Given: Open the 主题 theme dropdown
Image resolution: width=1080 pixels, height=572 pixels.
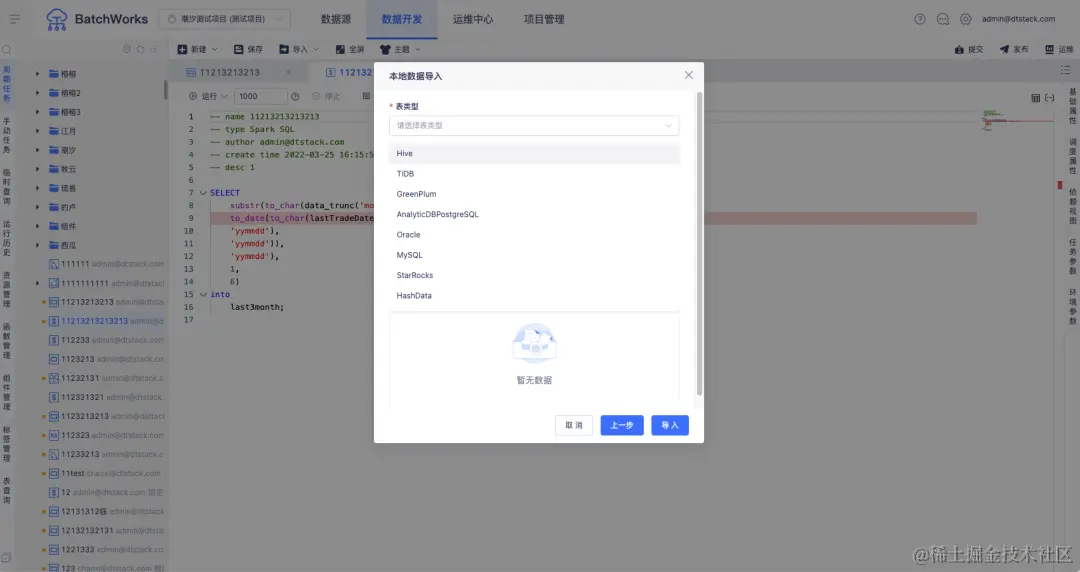Looking at the screenshot, I should (399, 50).
